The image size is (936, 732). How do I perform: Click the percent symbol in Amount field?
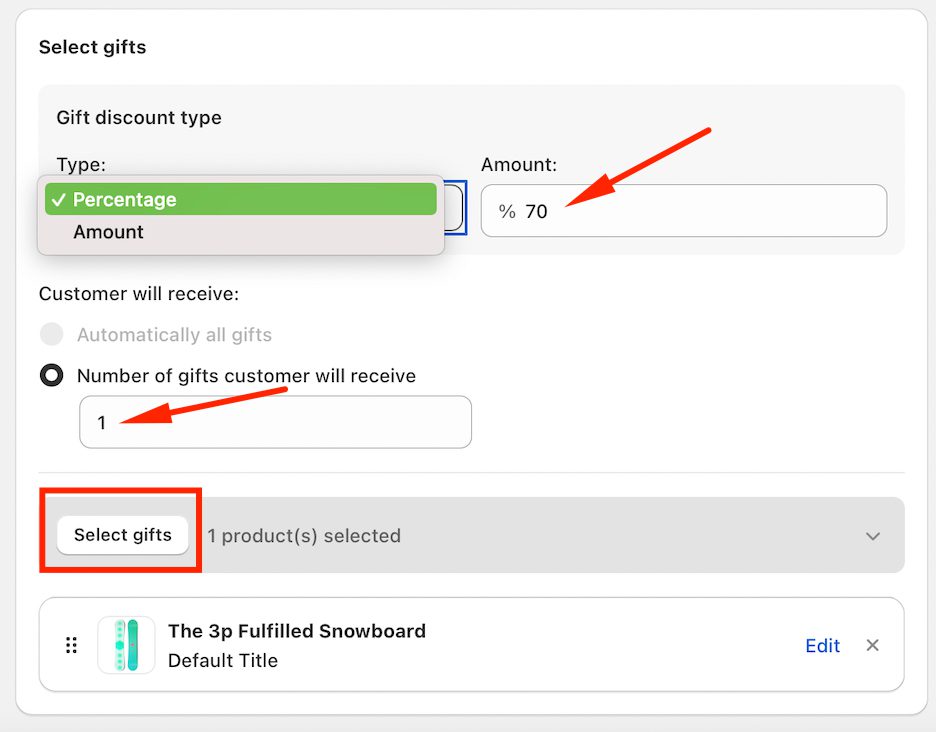coord(507,212)
